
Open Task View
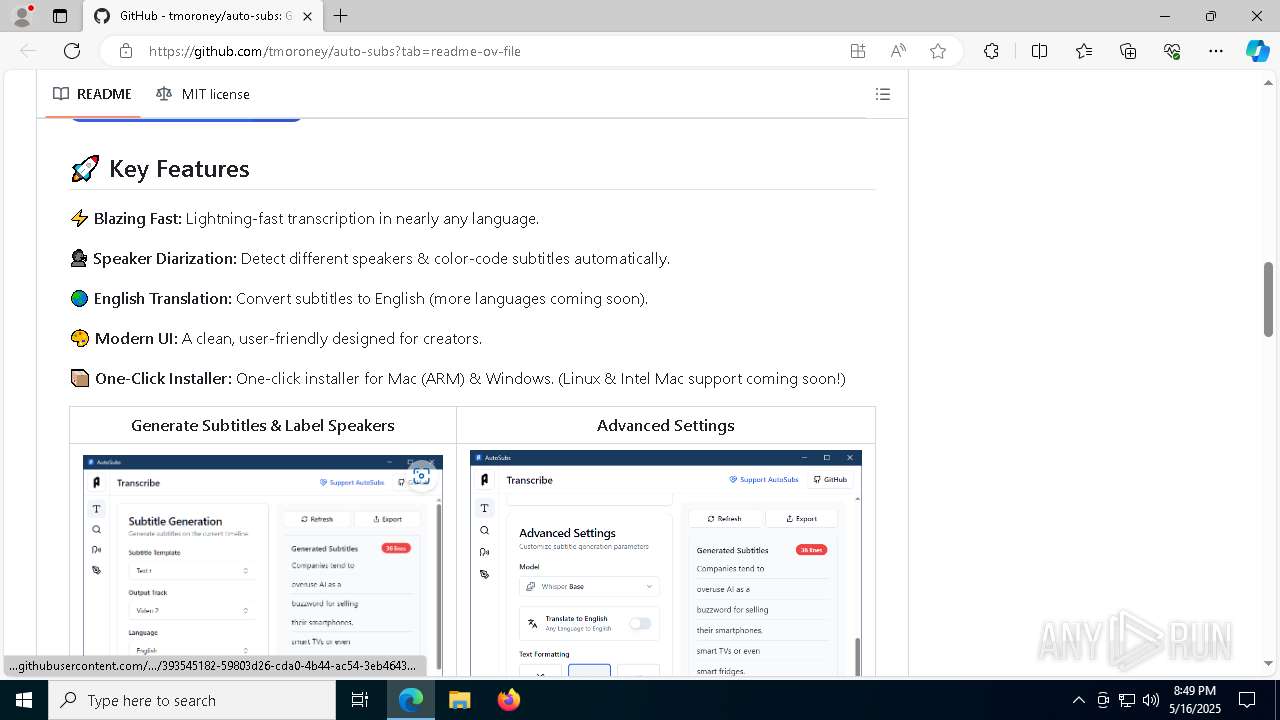click(360, 700)
